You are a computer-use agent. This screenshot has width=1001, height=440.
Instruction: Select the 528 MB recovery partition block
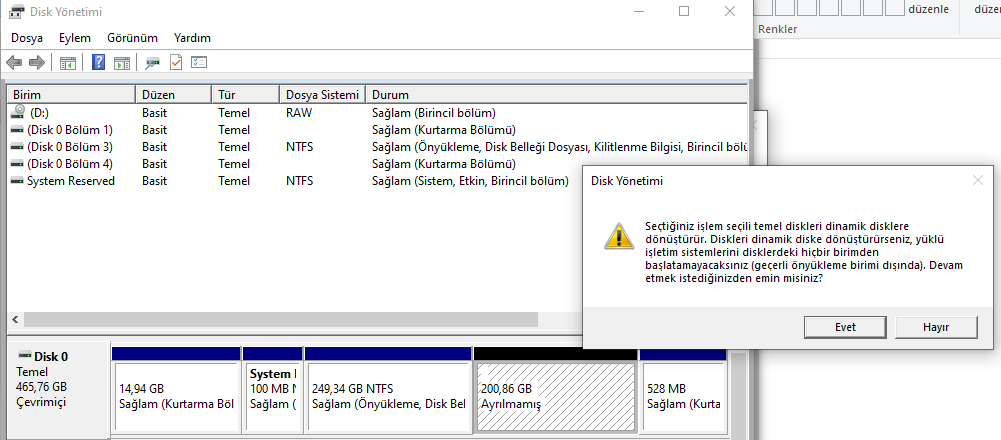(683, 390)
